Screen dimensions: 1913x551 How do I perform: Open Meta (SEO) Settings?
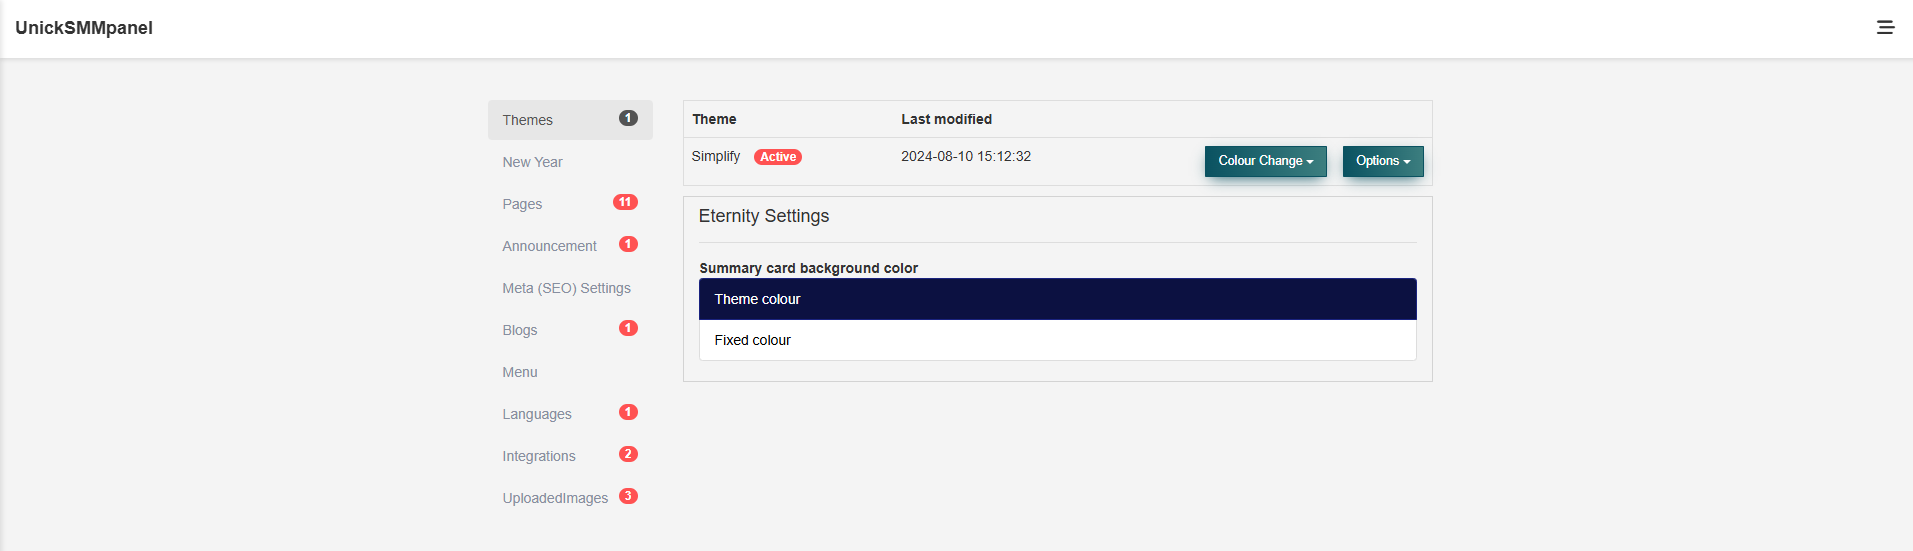566,288
